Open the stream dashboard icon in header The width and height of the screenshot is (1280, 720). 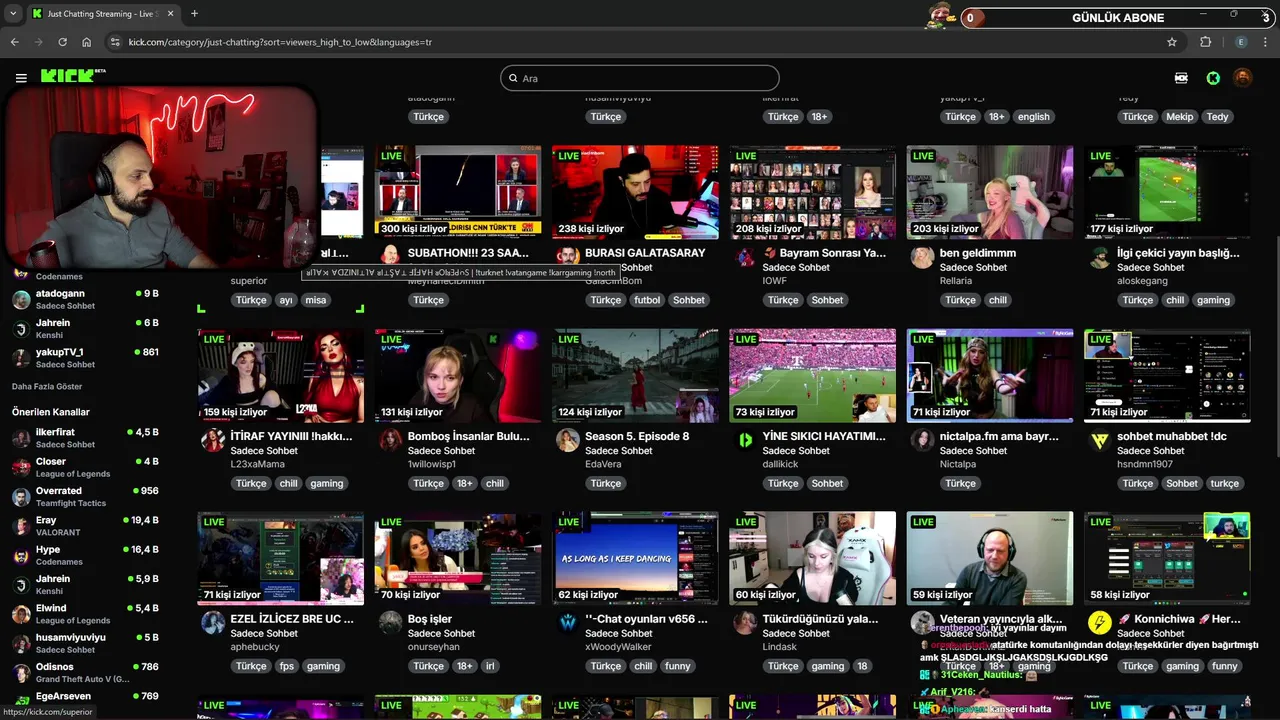coord(1182,78)
